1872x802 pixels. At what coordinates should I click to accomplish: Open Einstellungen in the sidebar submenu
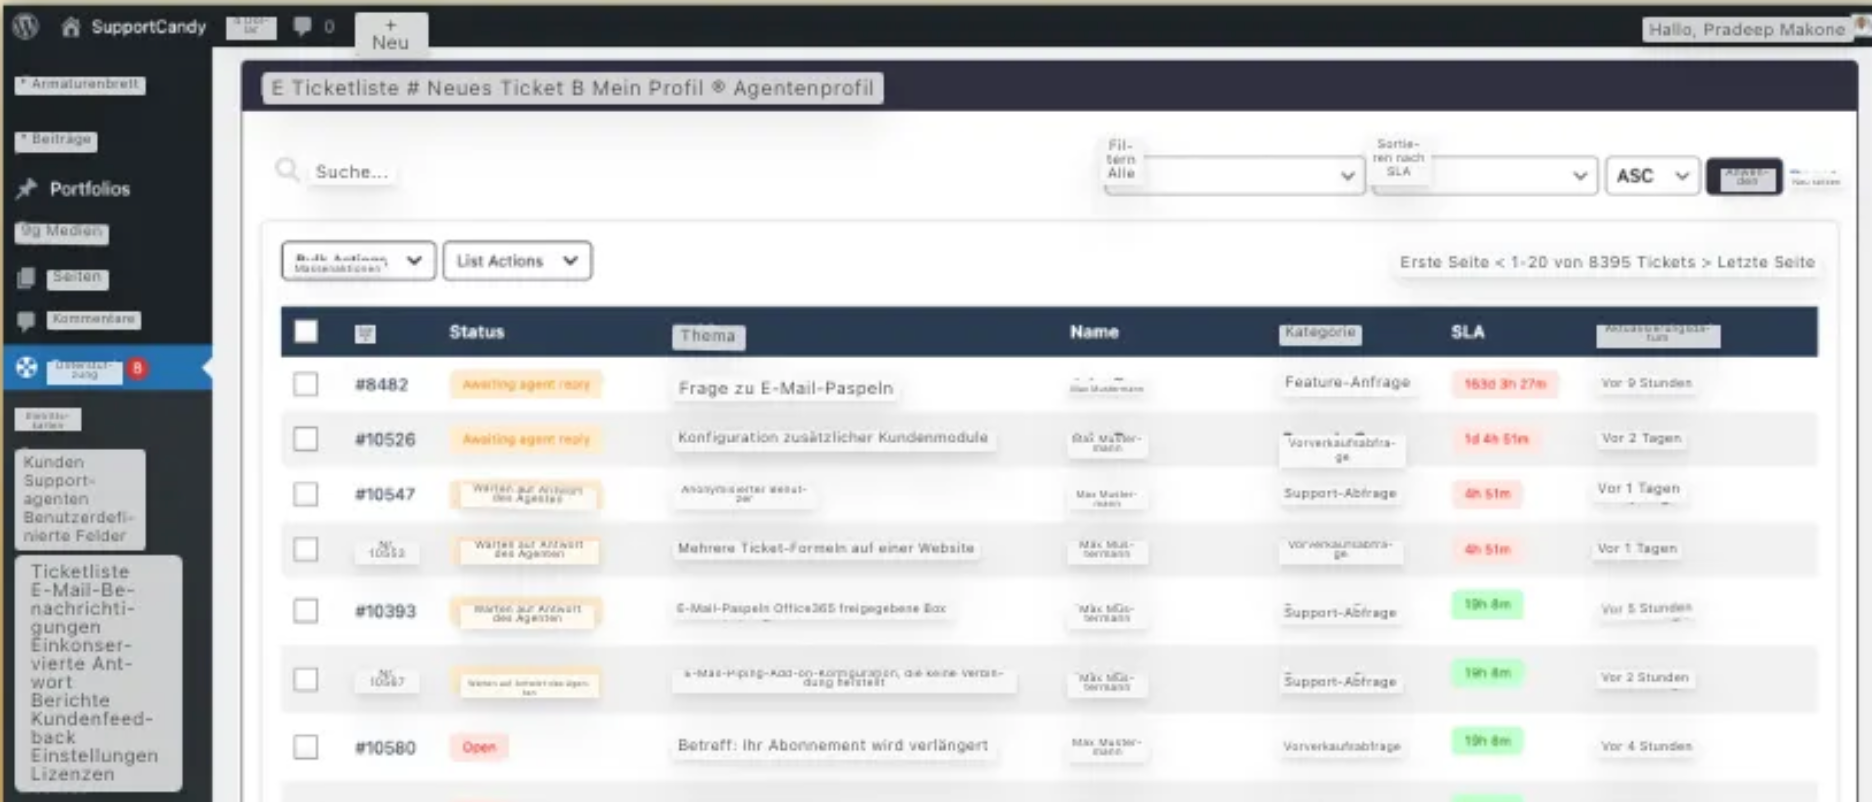pyautogui.click(x=94, y=756)
